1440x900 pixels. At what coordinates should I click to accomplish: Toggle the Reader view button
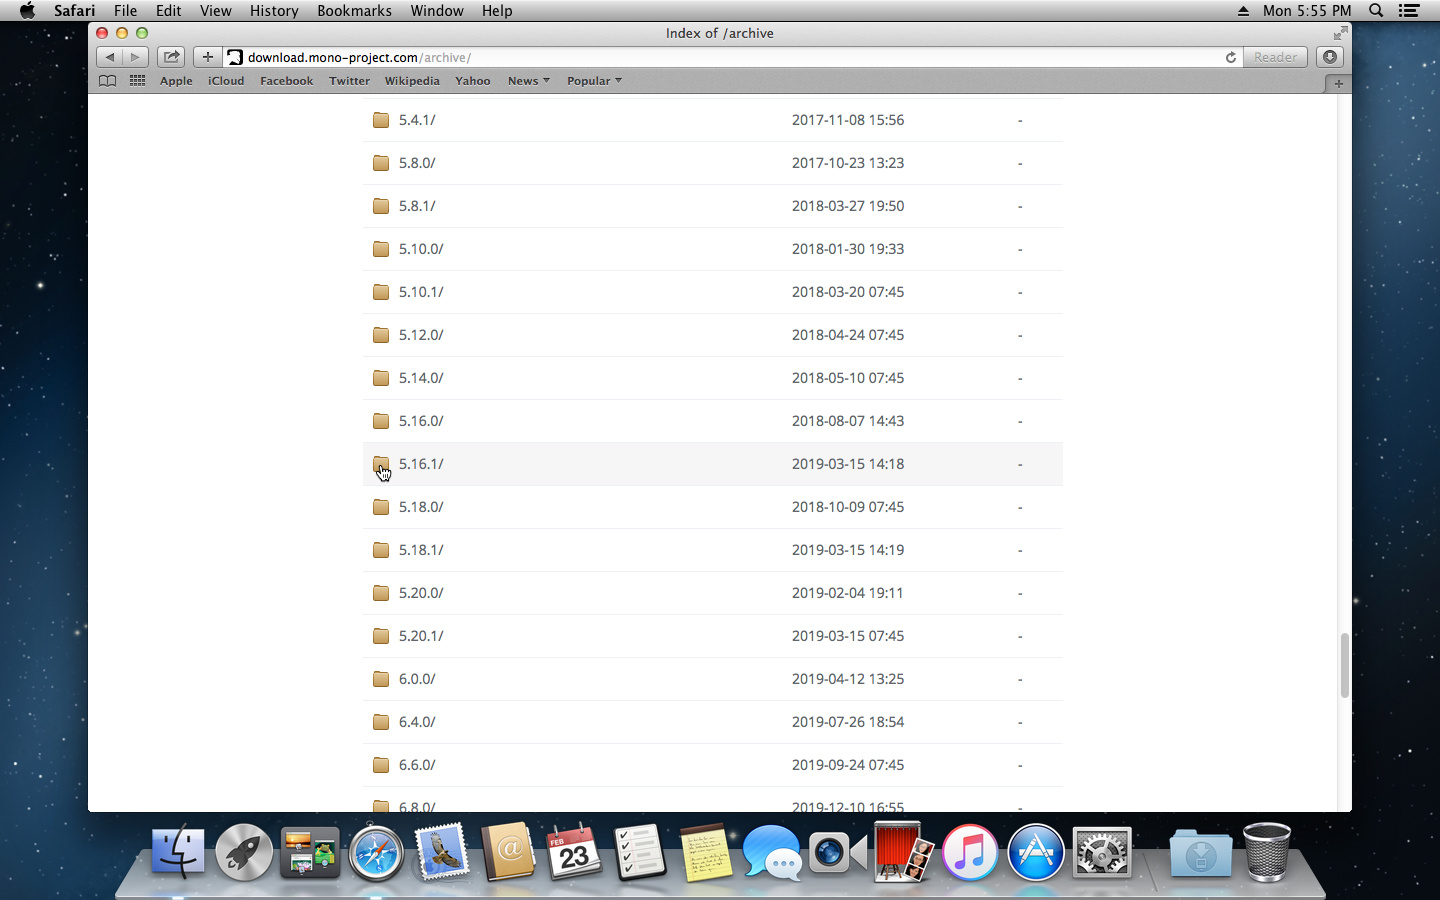click(1275, 57)
